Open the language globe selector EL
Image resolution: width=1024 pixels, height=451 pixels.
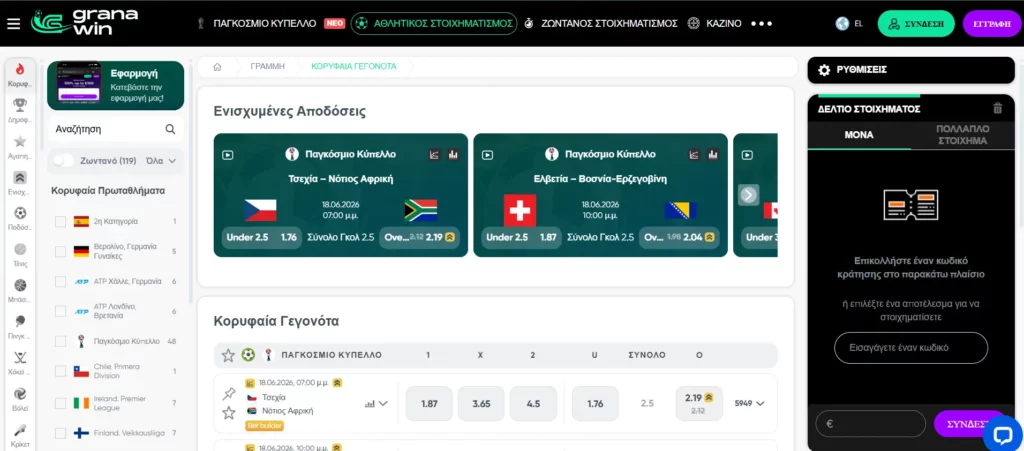(849, 23)
